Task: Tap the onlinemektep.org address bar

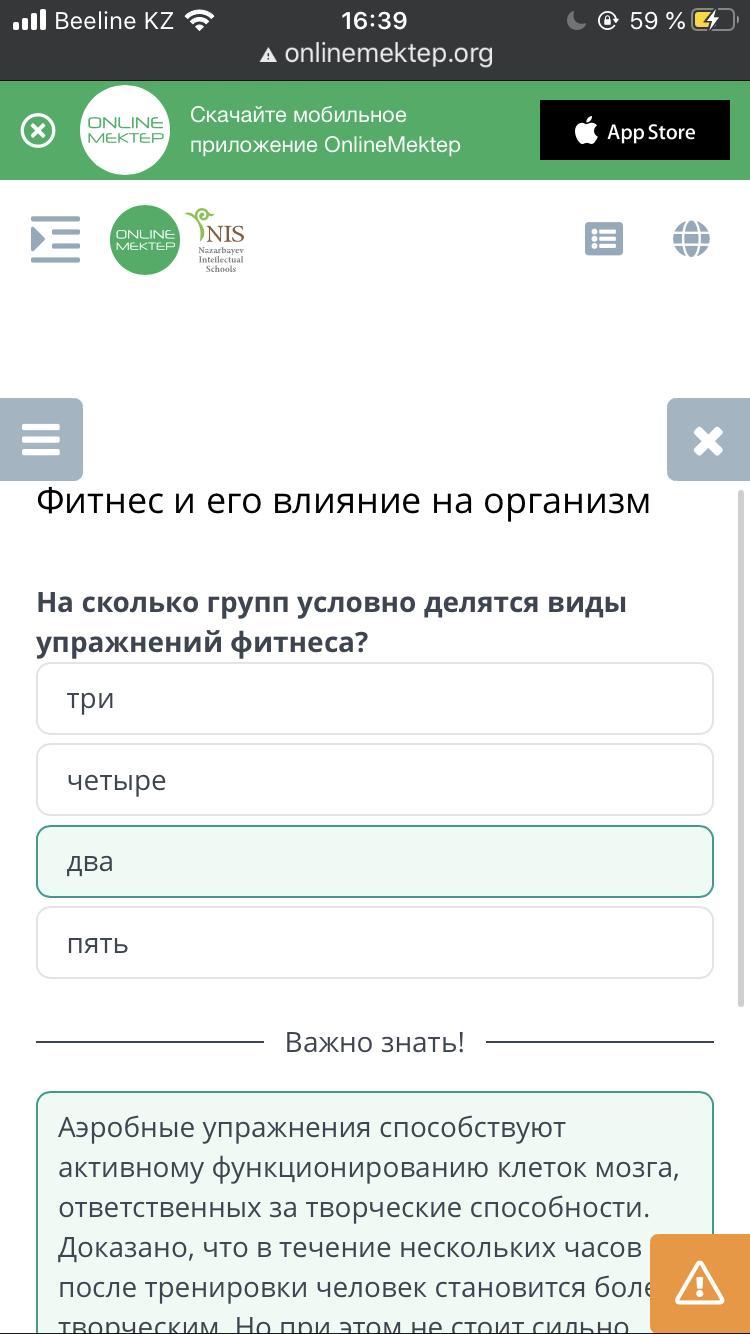Action: pos(375,54)
